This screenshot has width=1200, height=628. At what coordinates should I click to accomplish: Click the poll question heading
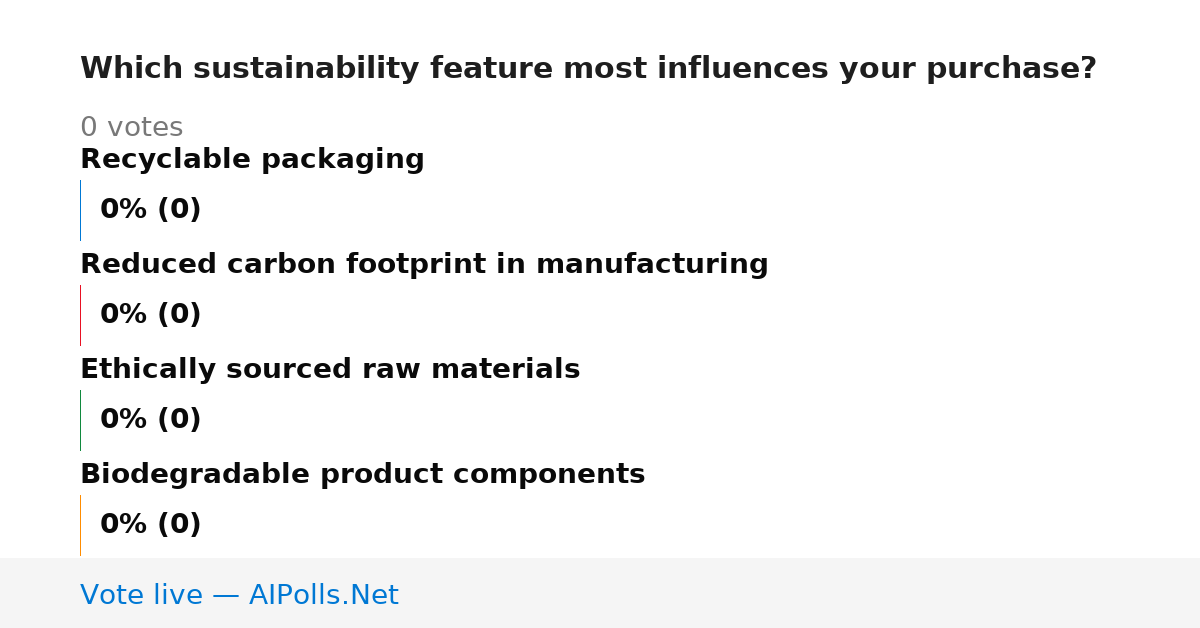[x=588, y=69]
